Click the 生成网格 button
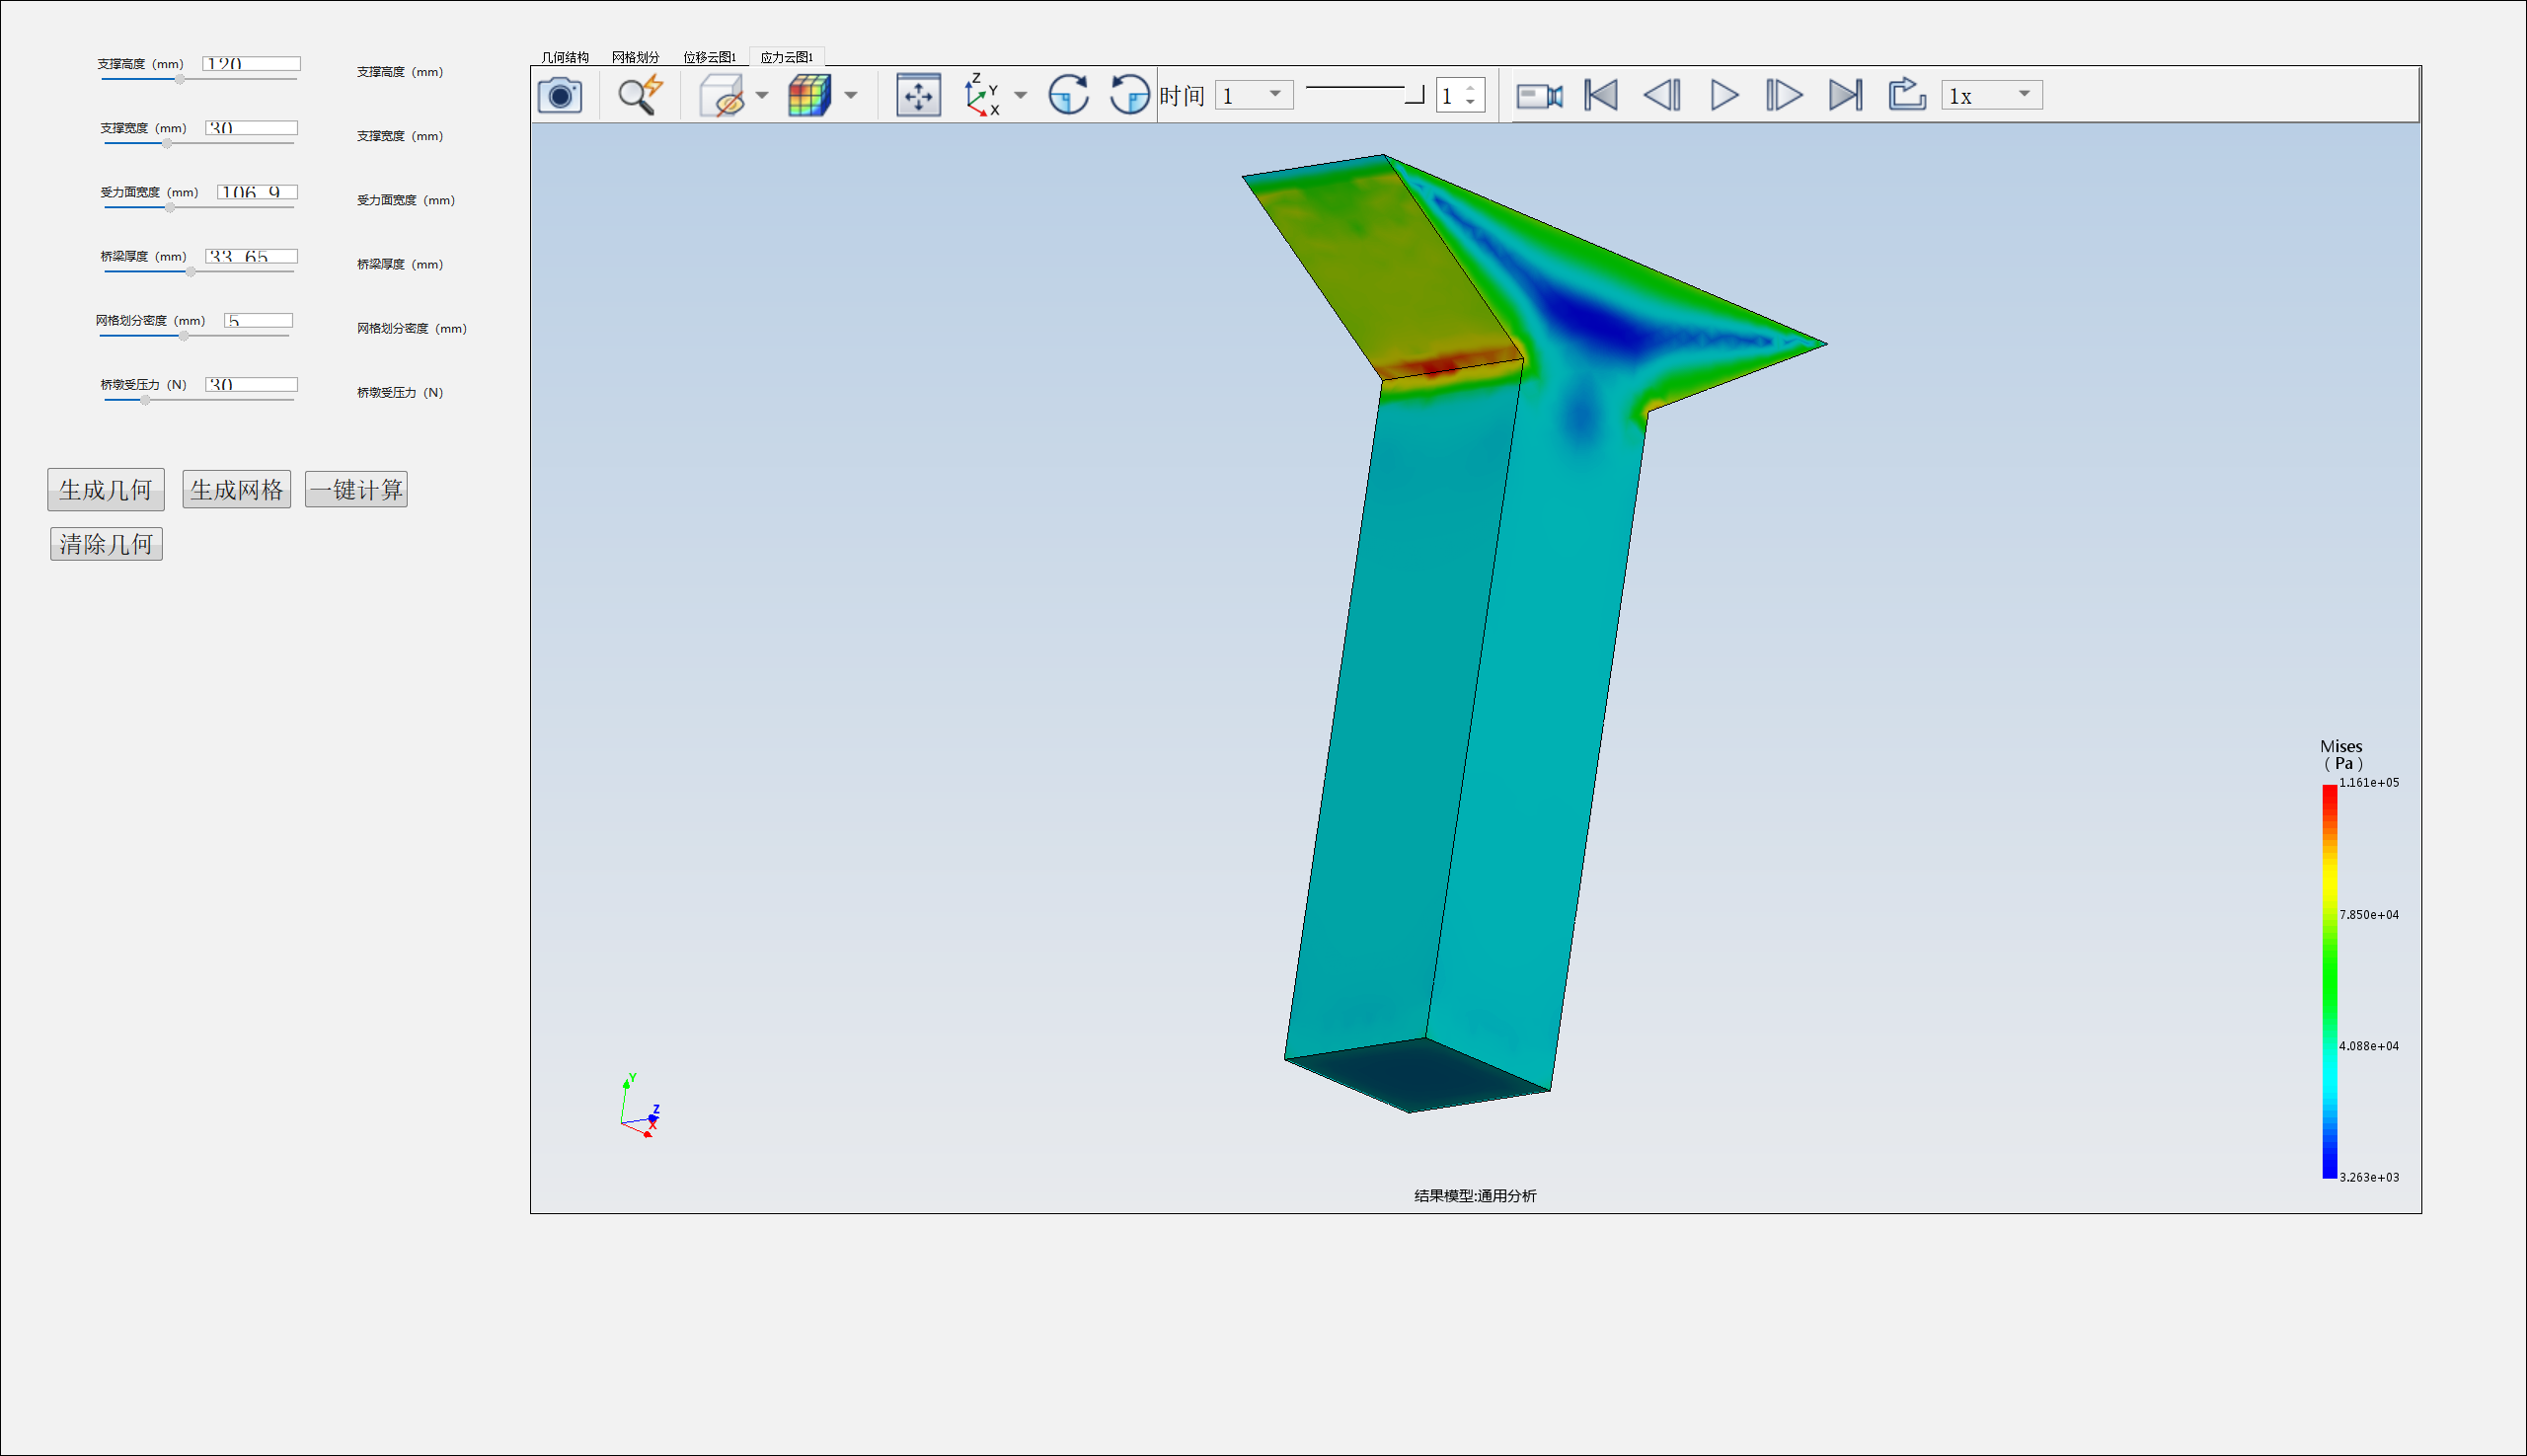 (x=237, y=490)
